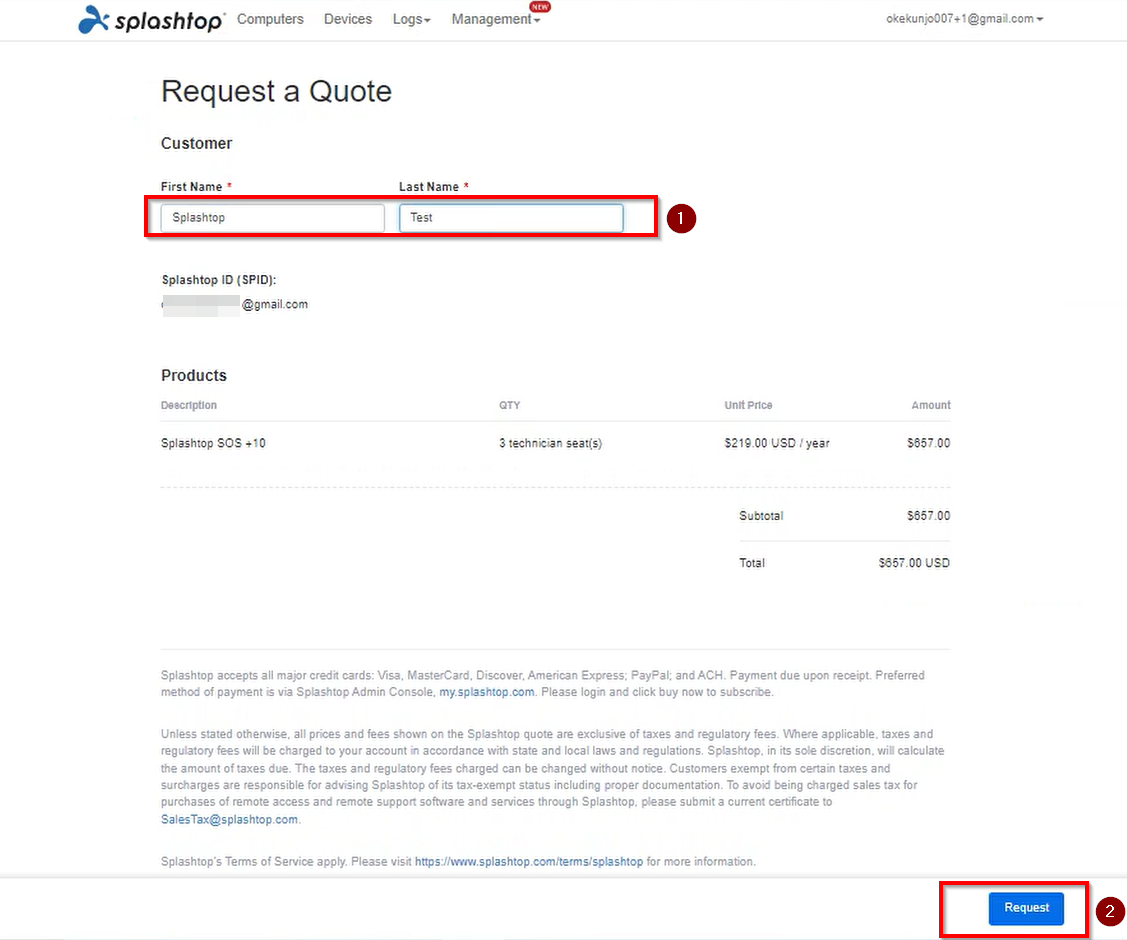Open the my.splashtop.com link
The height and width of the screenshot is (940, 1127).
point(487,692)
